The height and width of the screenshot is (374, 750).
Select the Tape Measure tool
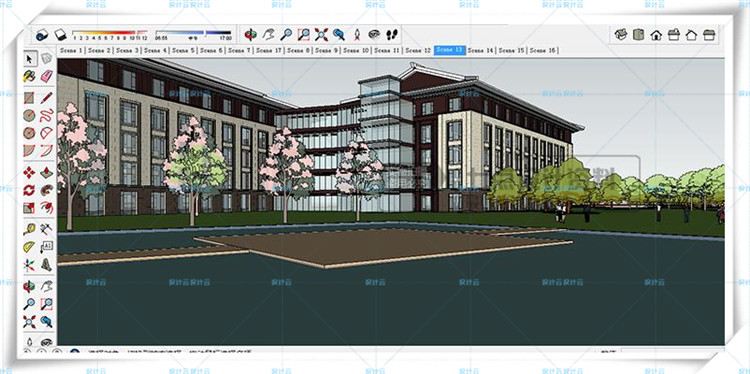point(29,229)
